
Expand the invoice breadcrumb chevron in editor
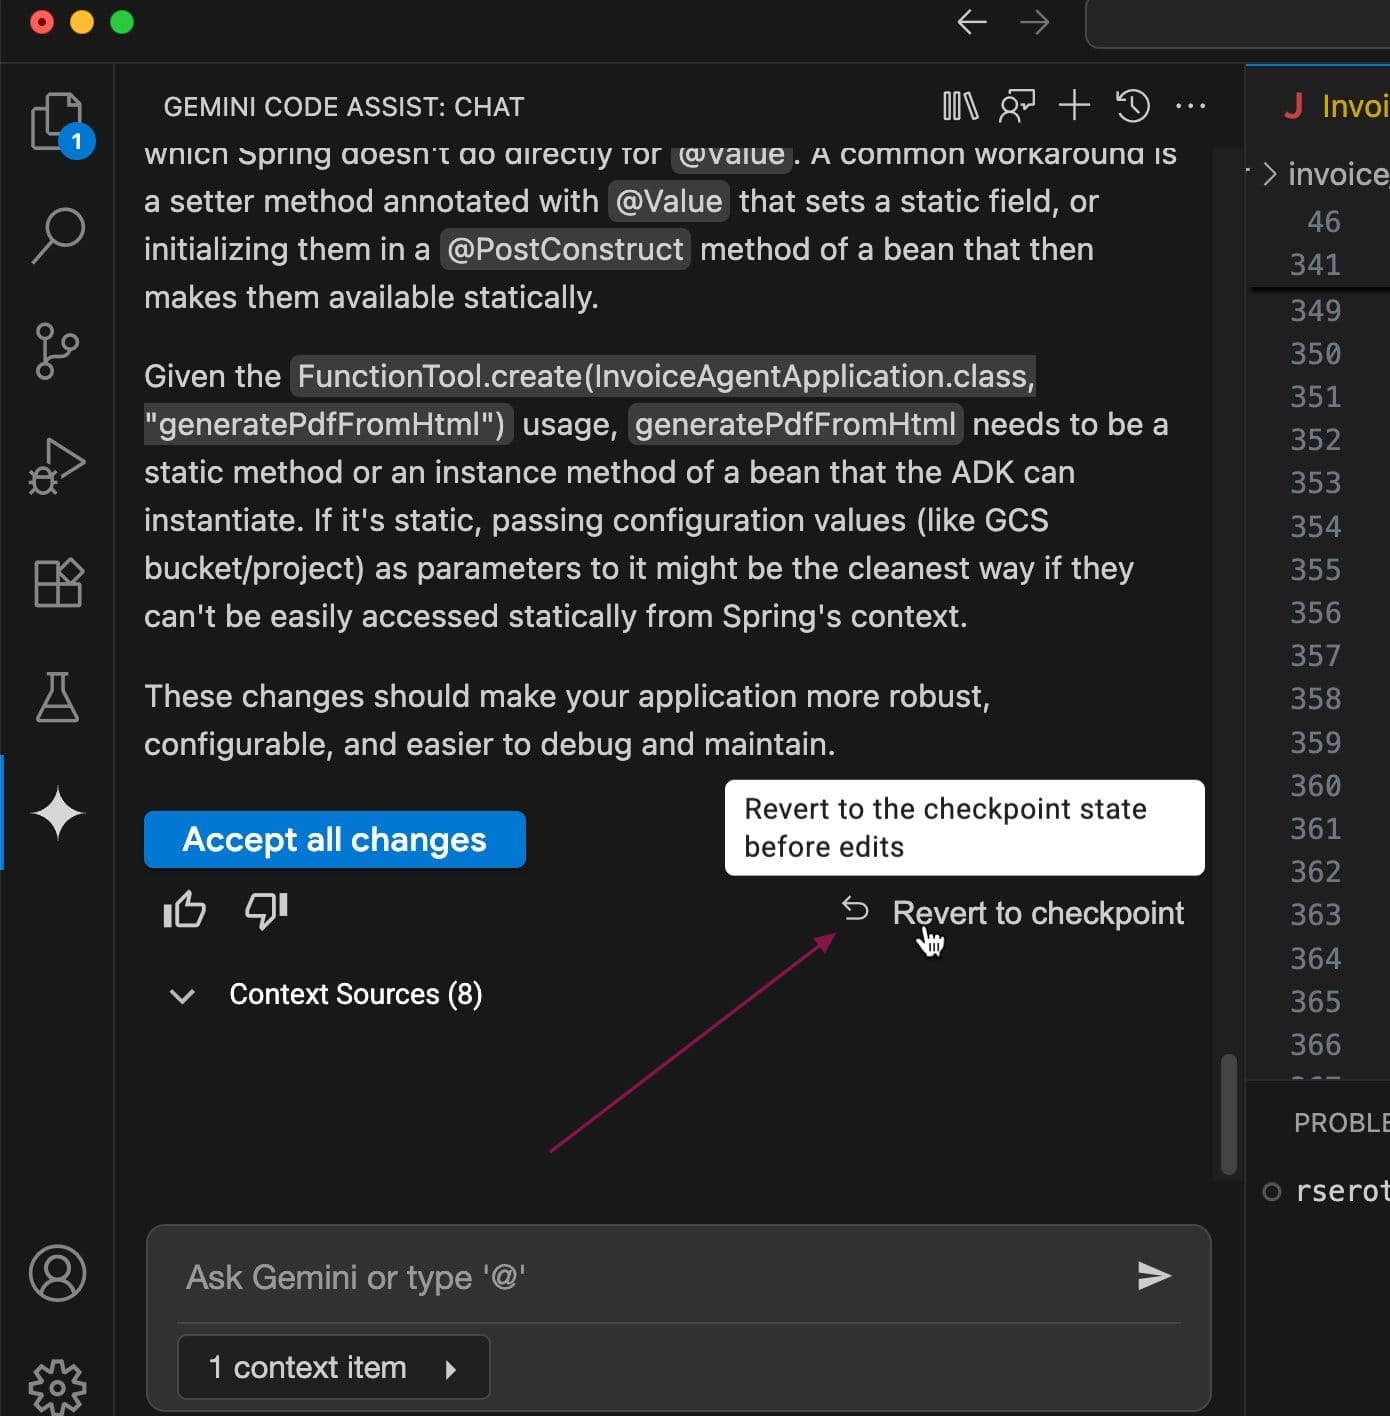click(1269, 174)
